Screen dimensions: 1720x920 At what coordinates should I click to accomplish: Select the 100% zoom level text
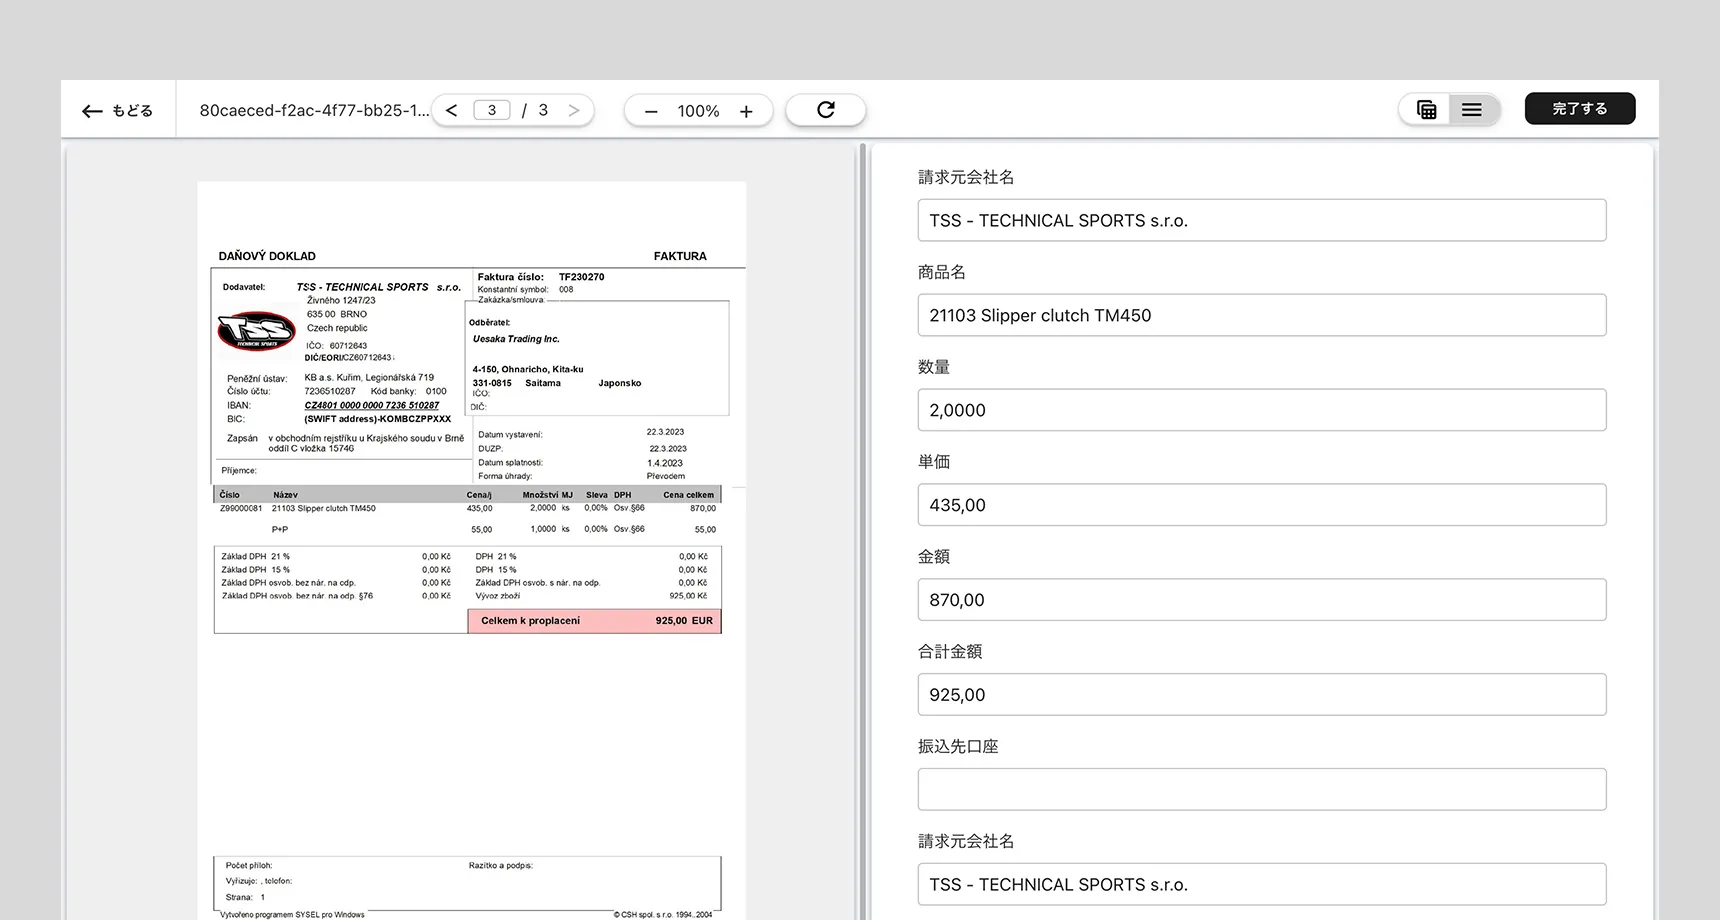pos(698,111)
